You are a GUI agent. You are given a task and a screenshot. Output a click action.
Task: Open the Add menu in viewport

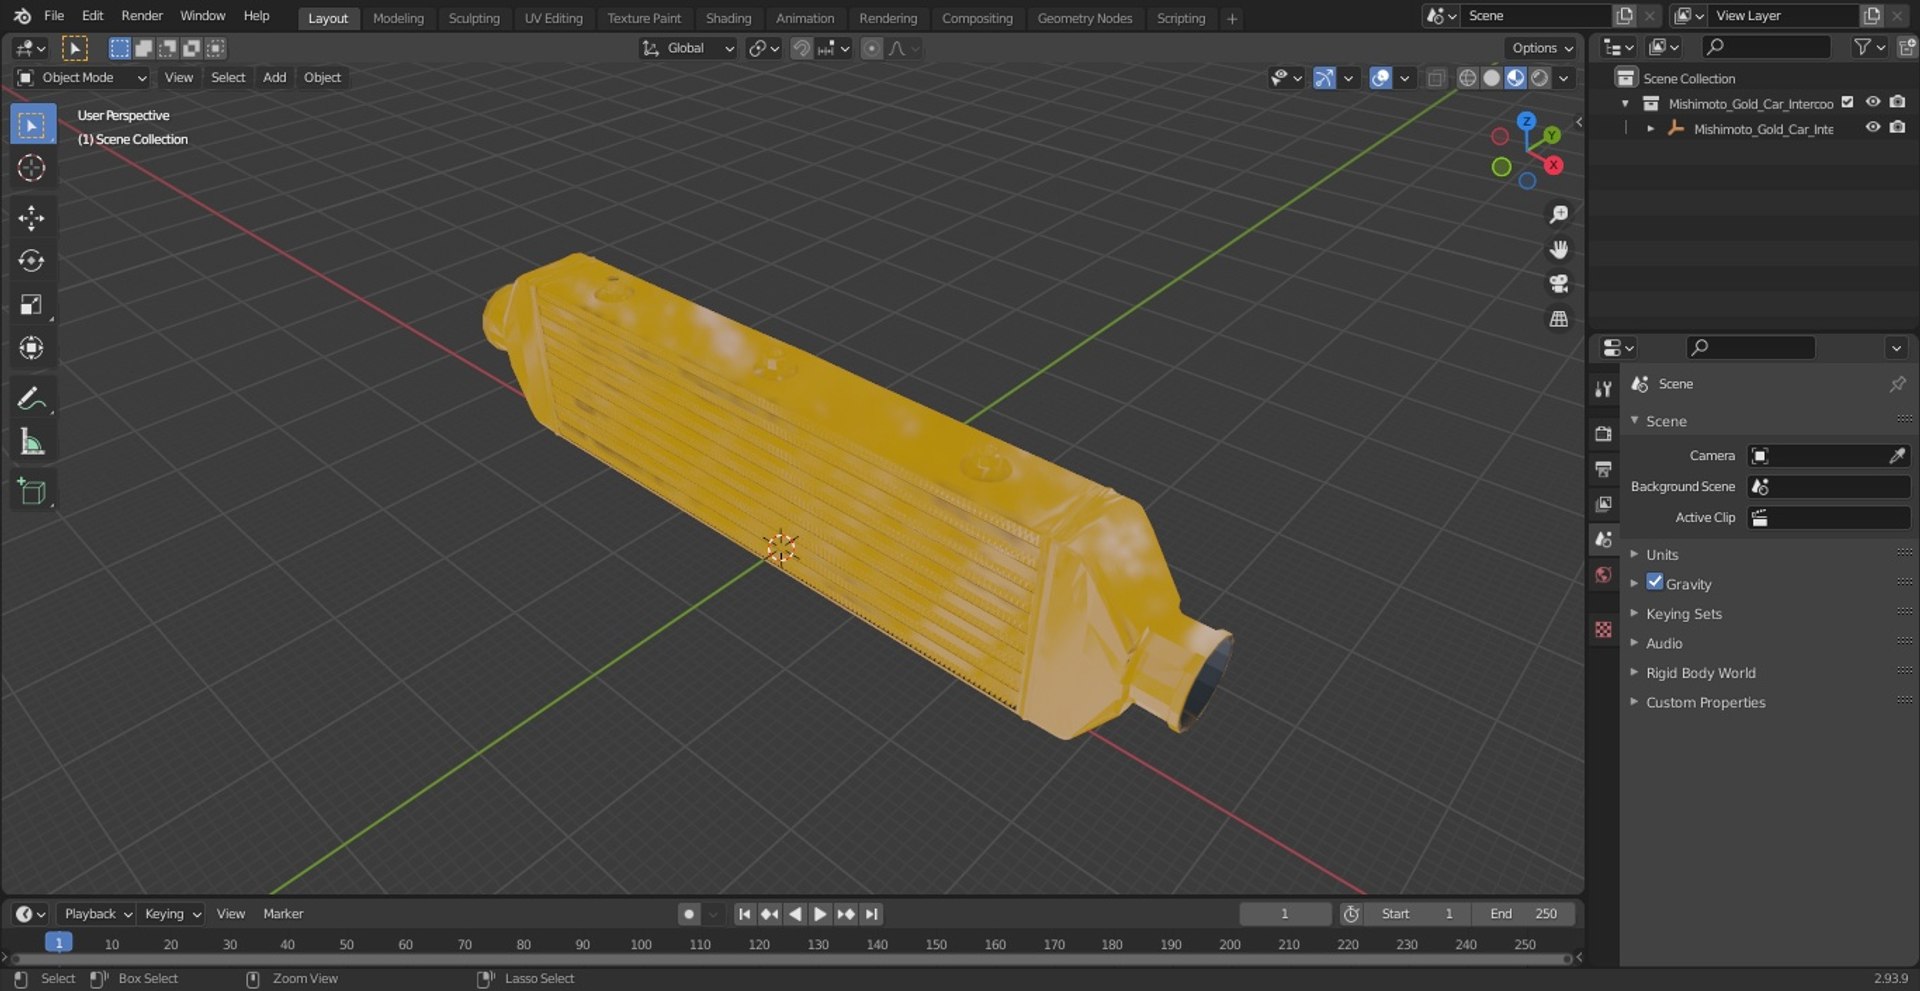click(274, 78)
